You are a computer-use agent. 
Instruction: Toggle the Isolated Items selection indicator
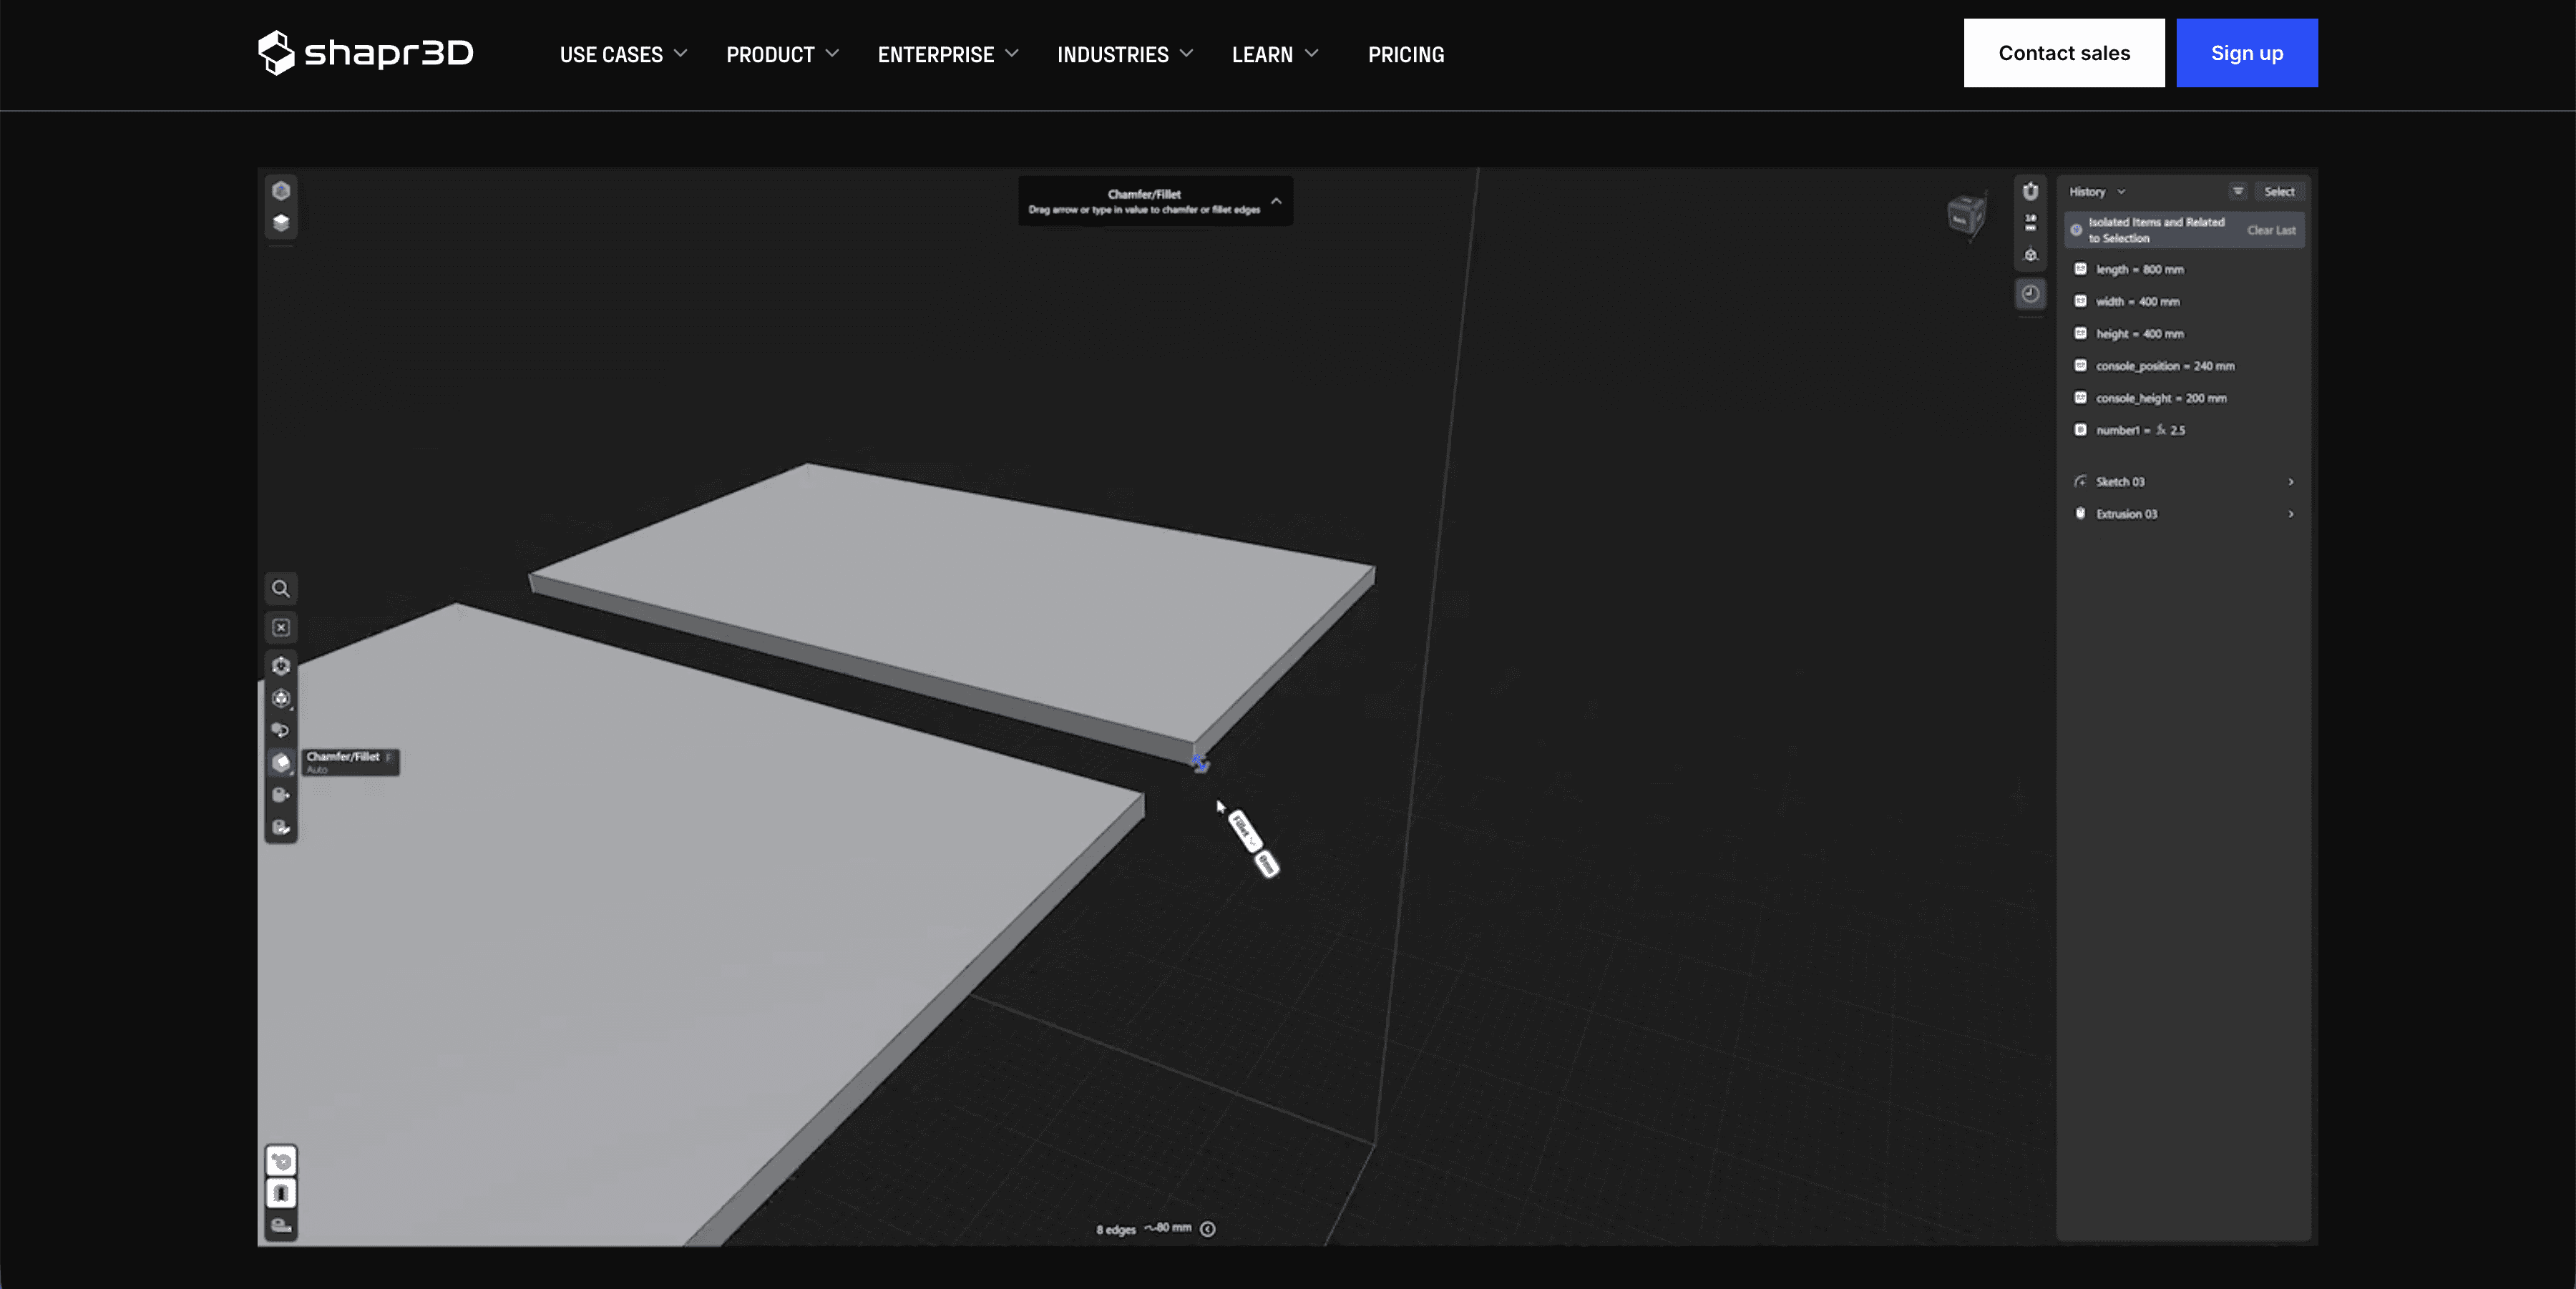coord(2077,230)
